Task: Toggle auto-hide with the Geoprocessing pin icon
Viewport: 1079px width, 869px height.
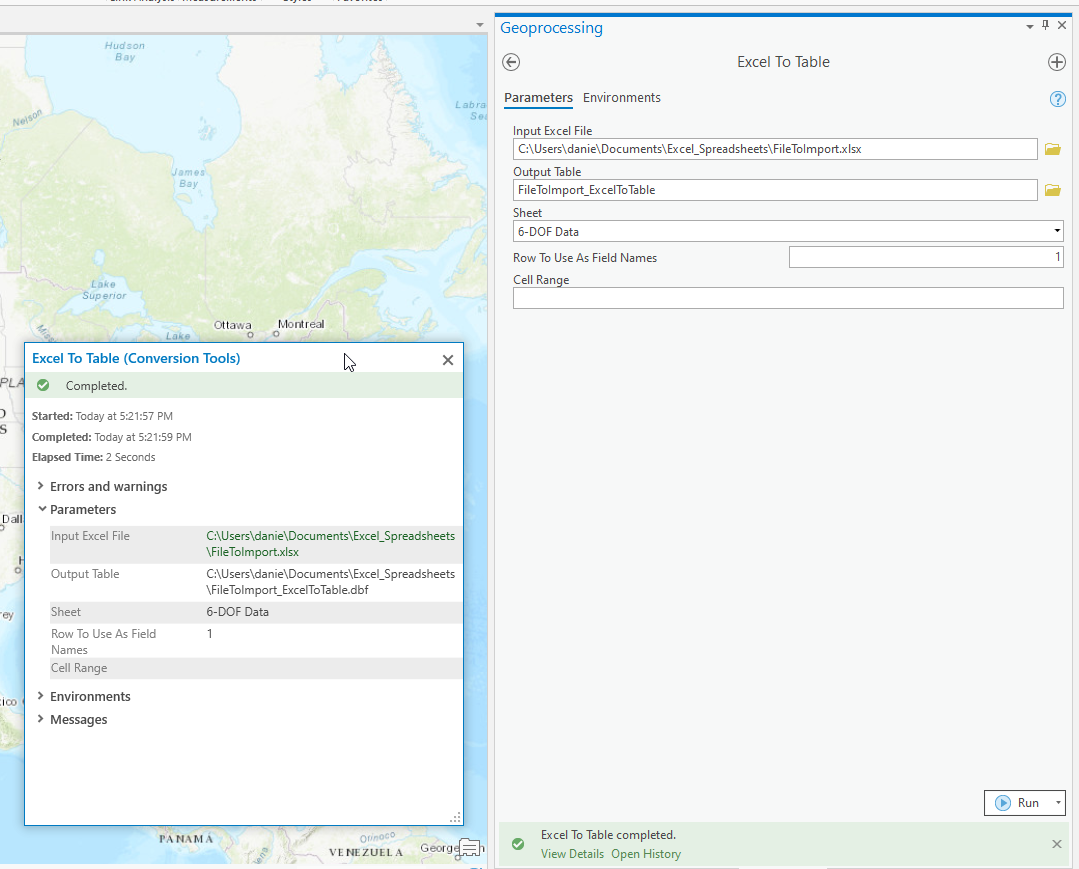Action: 1044,25
